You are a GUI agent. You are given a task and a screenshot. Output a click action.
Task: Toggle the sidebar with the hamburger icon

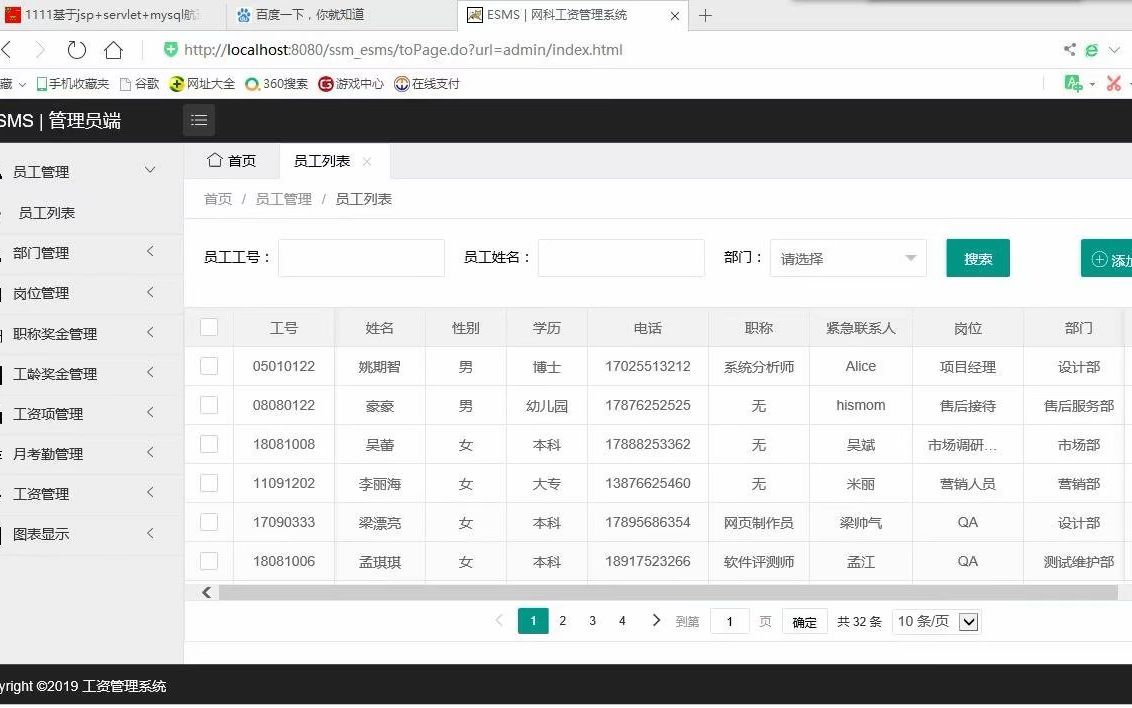click(x=198, y=120)
